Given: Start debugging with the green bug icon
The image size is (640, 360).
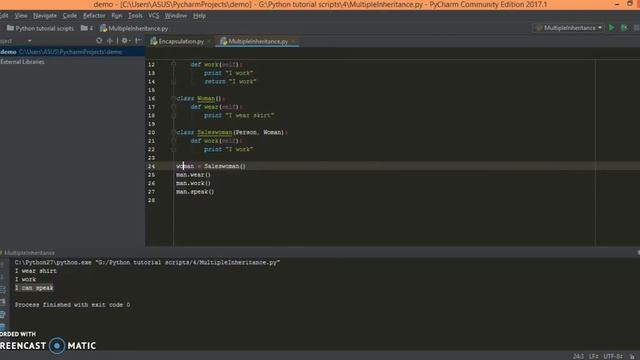Looking at the screenshot, I should pyautogui.click(x=624, y=28).
